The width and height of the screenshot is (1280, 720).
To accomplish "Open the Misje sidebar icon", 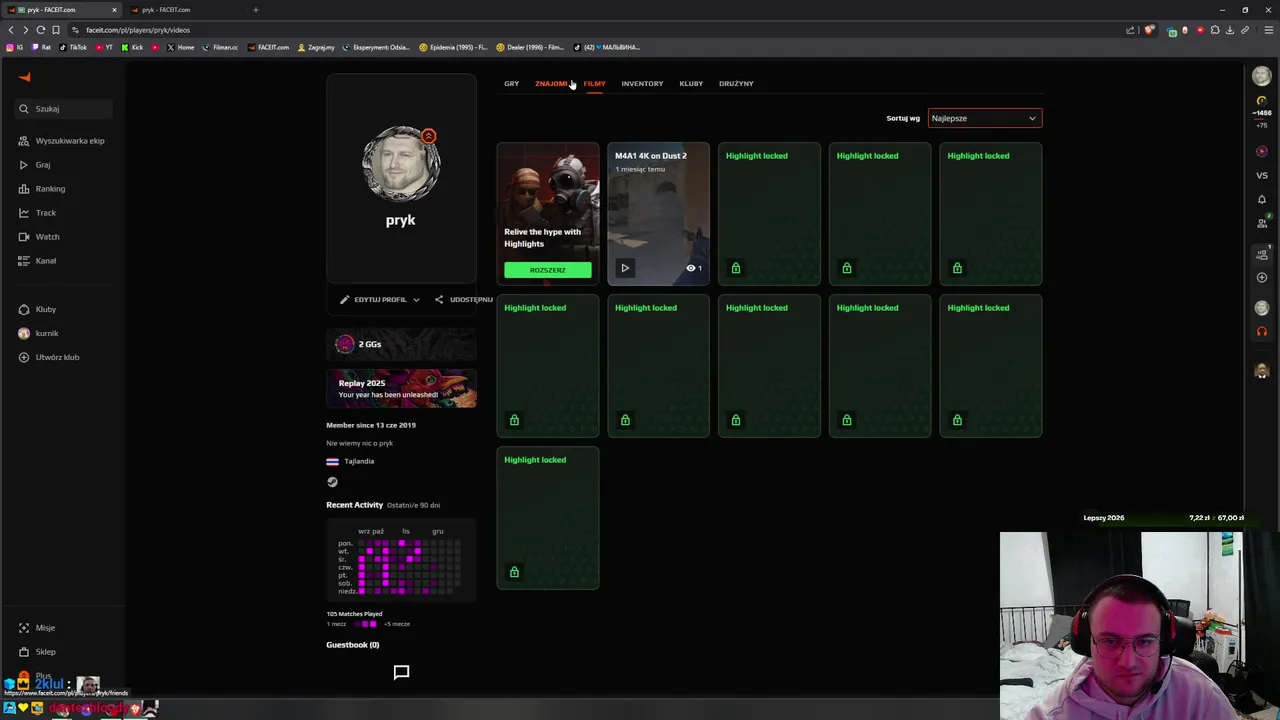I will pos(23,628).
